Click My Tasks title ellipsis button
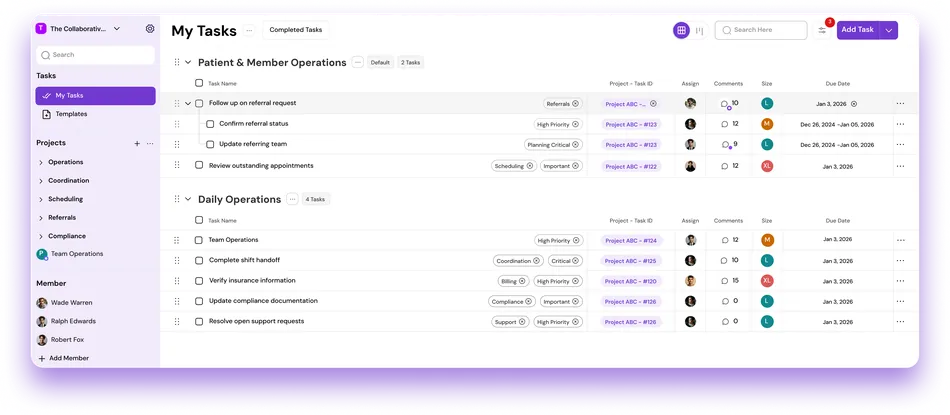950x415 pixels. coord(249,30)
